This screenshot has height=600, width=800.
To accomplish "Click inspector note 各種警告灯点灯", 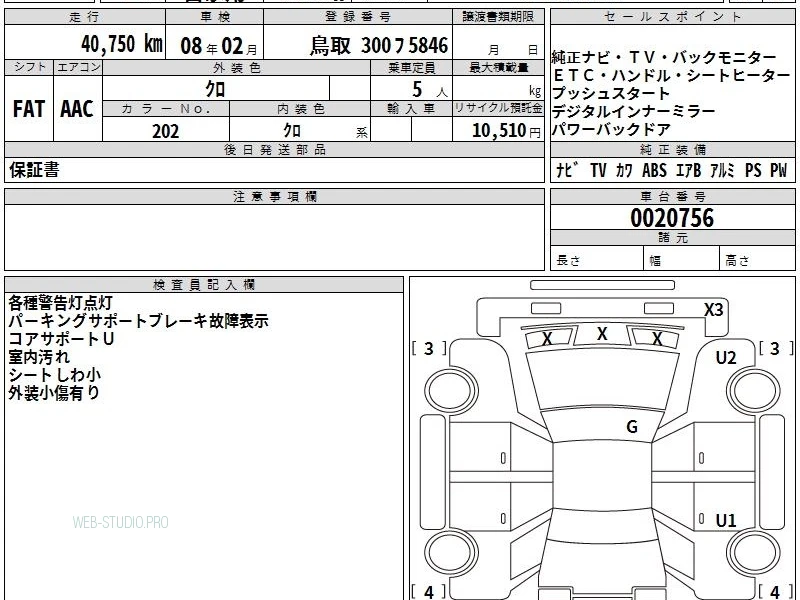I will pyautogui.click(x=60, y=303).
